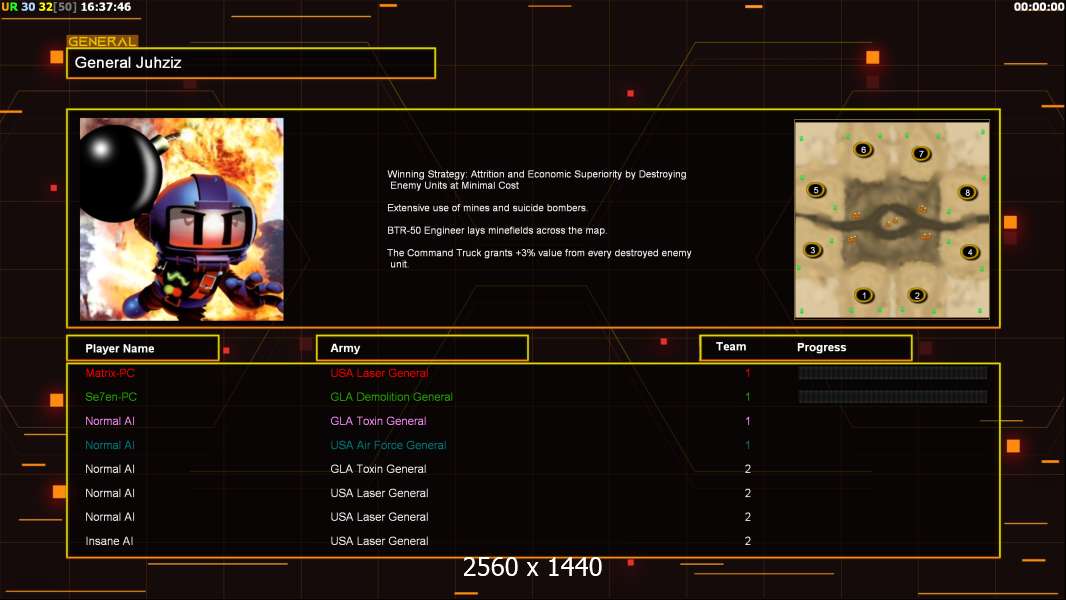1066x600 pixels.
Task: Click red USA Laser General army entry
Action: tap(379, 373)
